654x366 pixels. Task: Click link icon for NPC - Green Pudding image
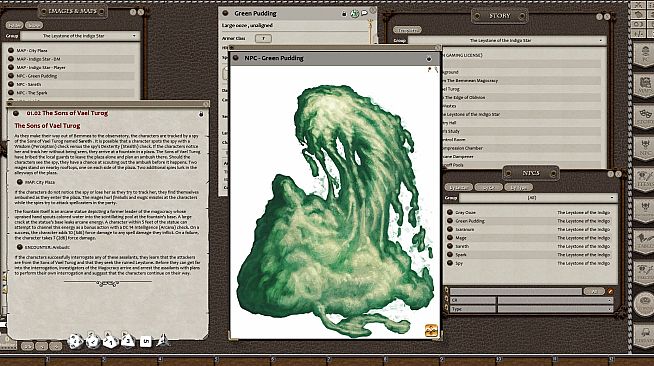click(x=11, y=76)
